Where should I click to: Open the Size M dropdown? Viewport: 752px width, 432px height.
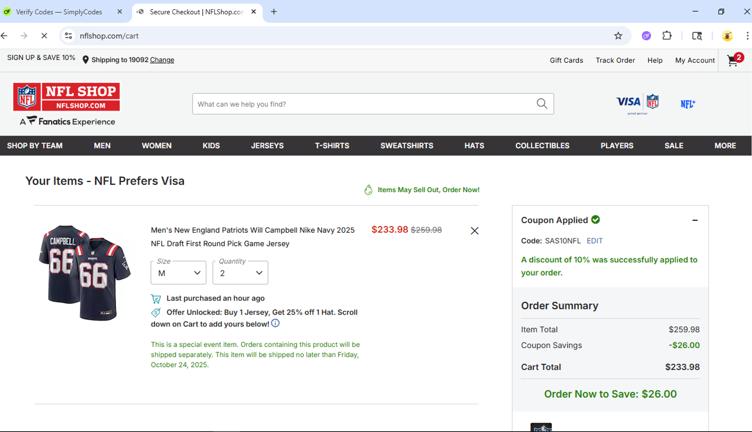tap(178, 272)
